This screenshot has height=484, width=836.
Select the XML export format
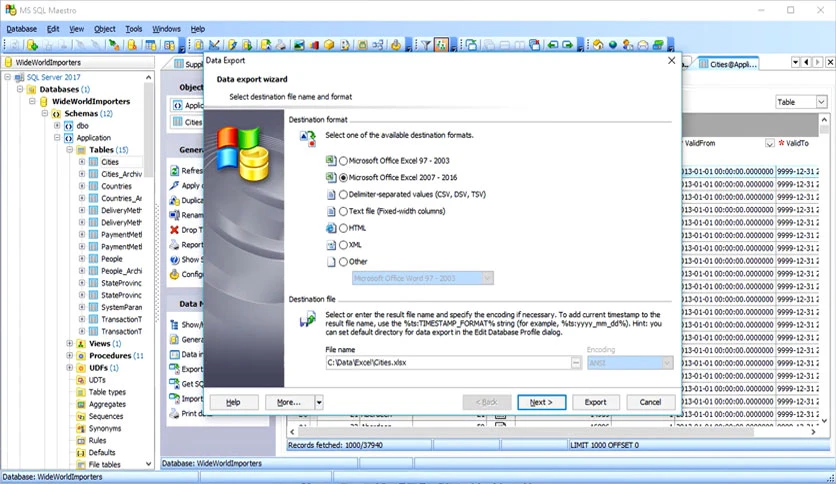coord(343,245)
